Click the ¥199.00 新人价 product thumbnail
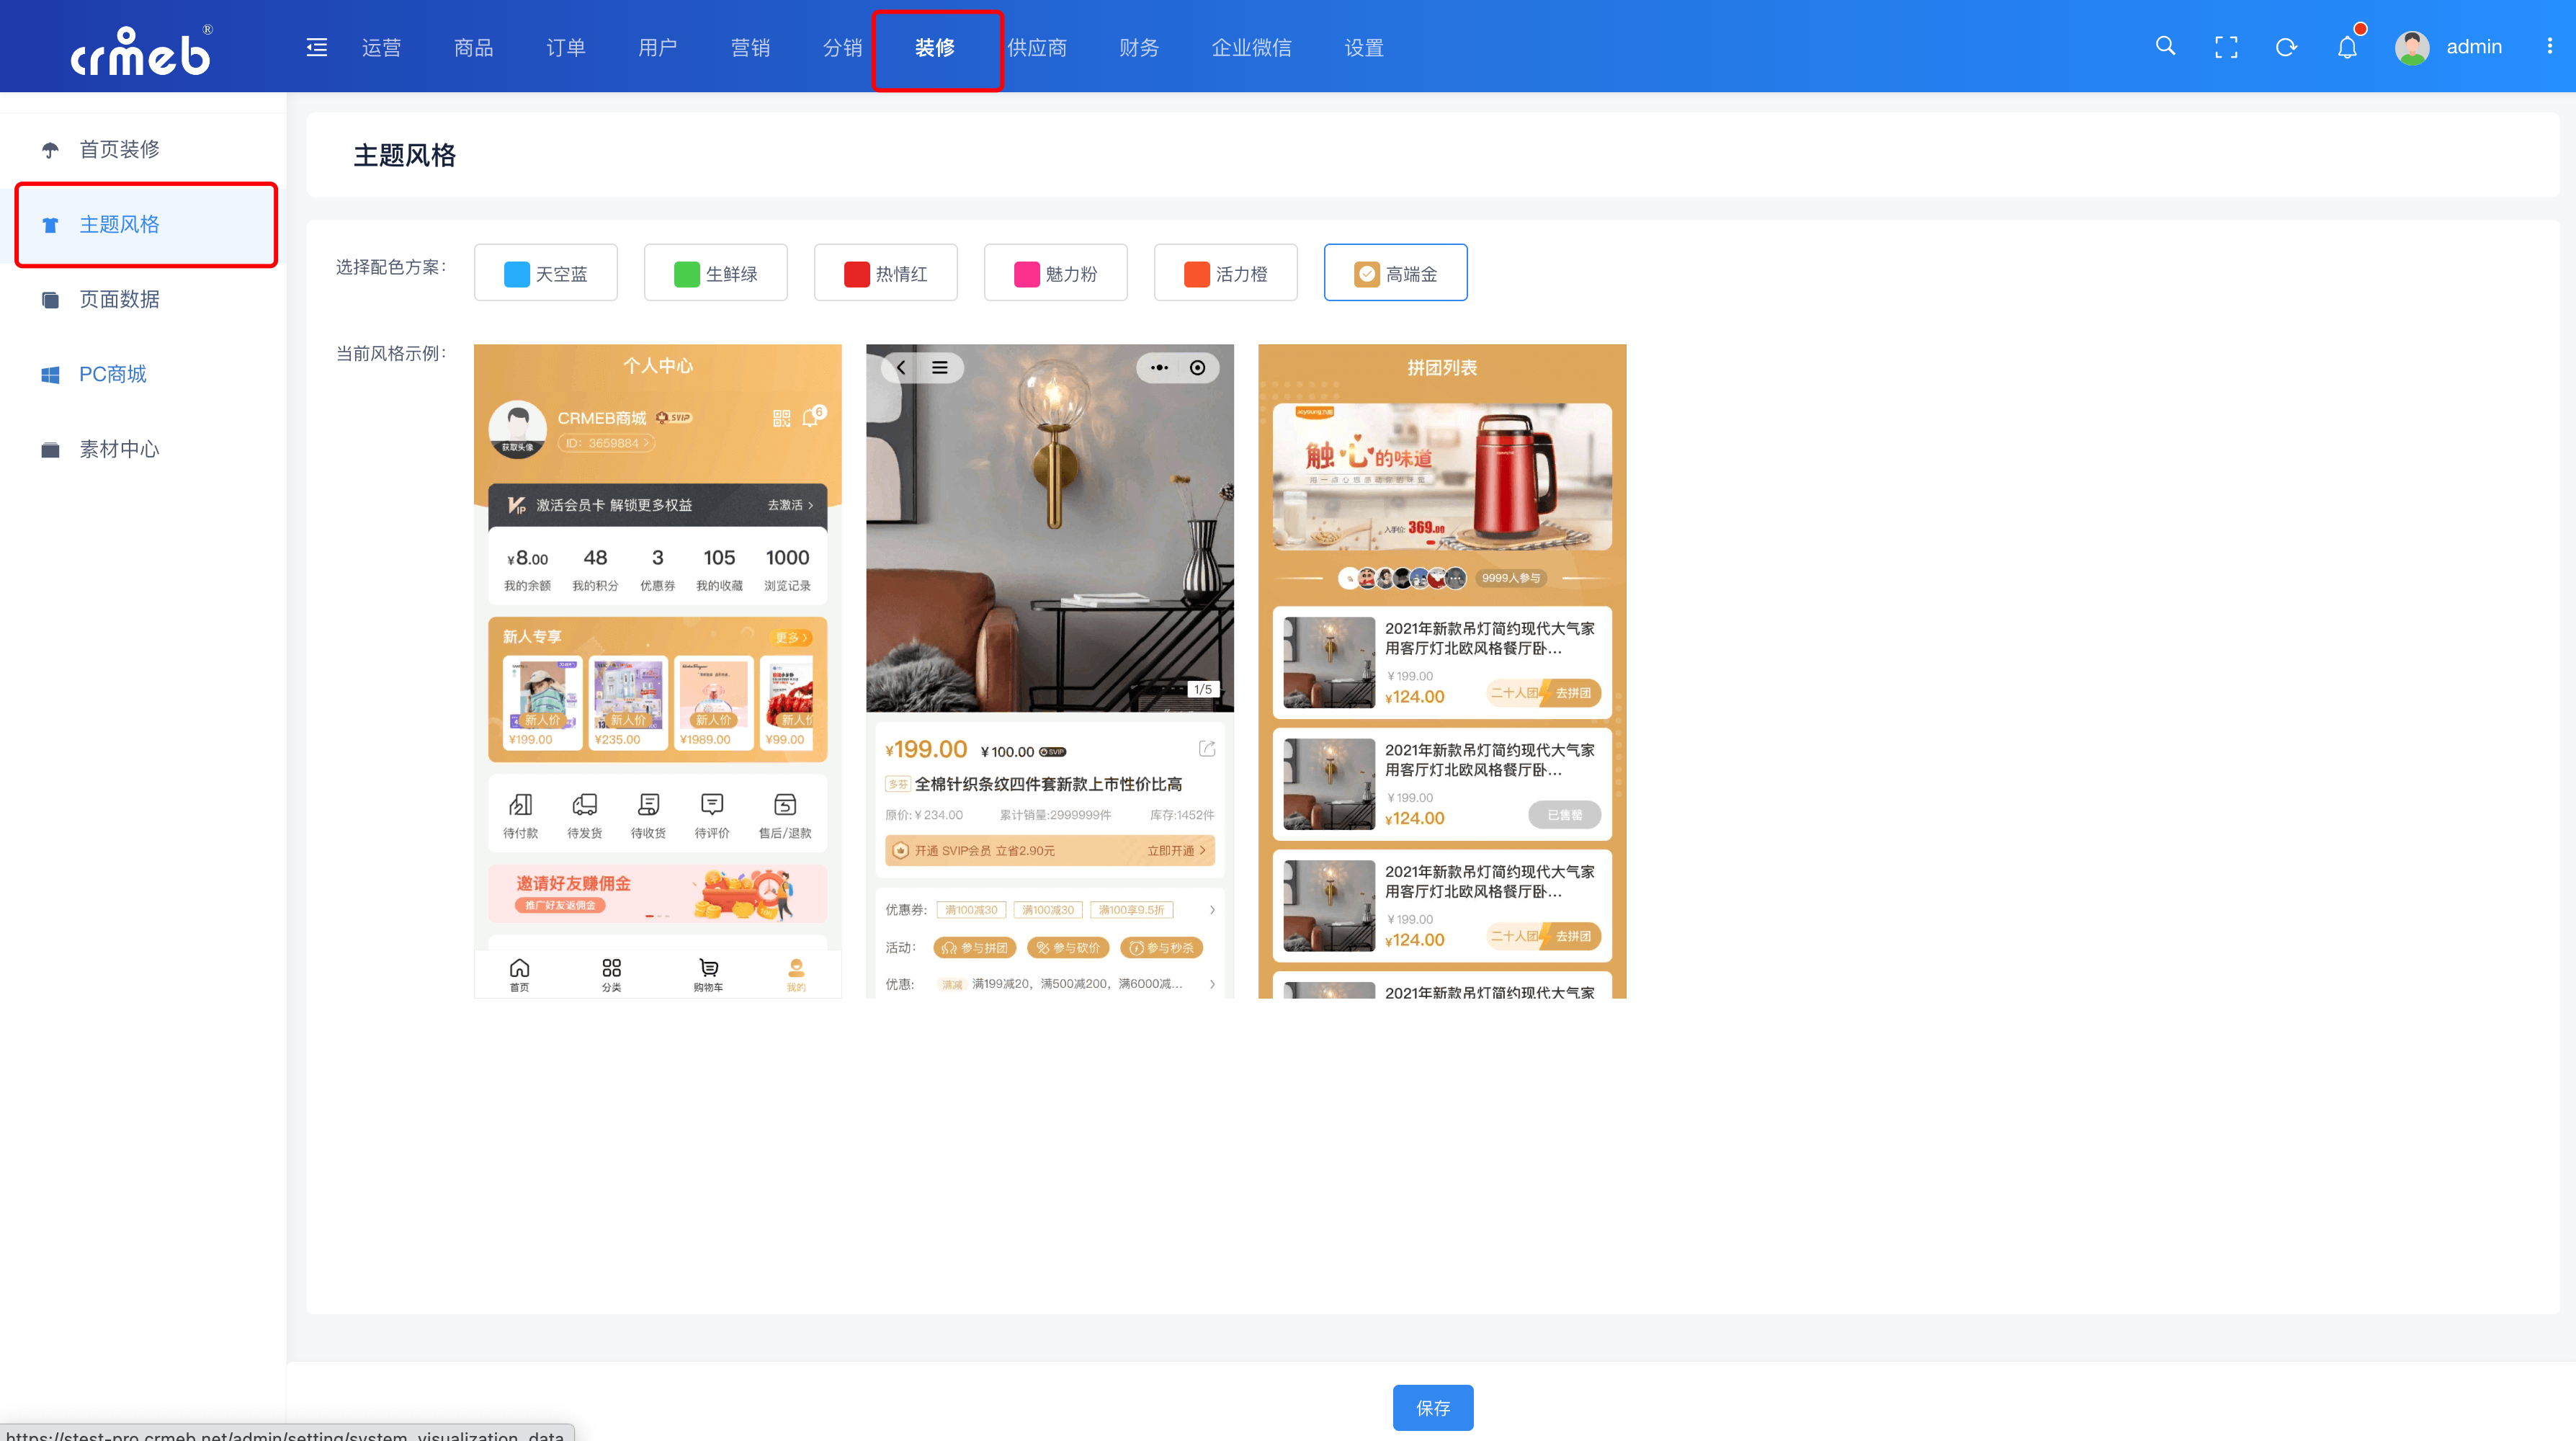Screen dimensions: 2576x1441 coord(542,703)
